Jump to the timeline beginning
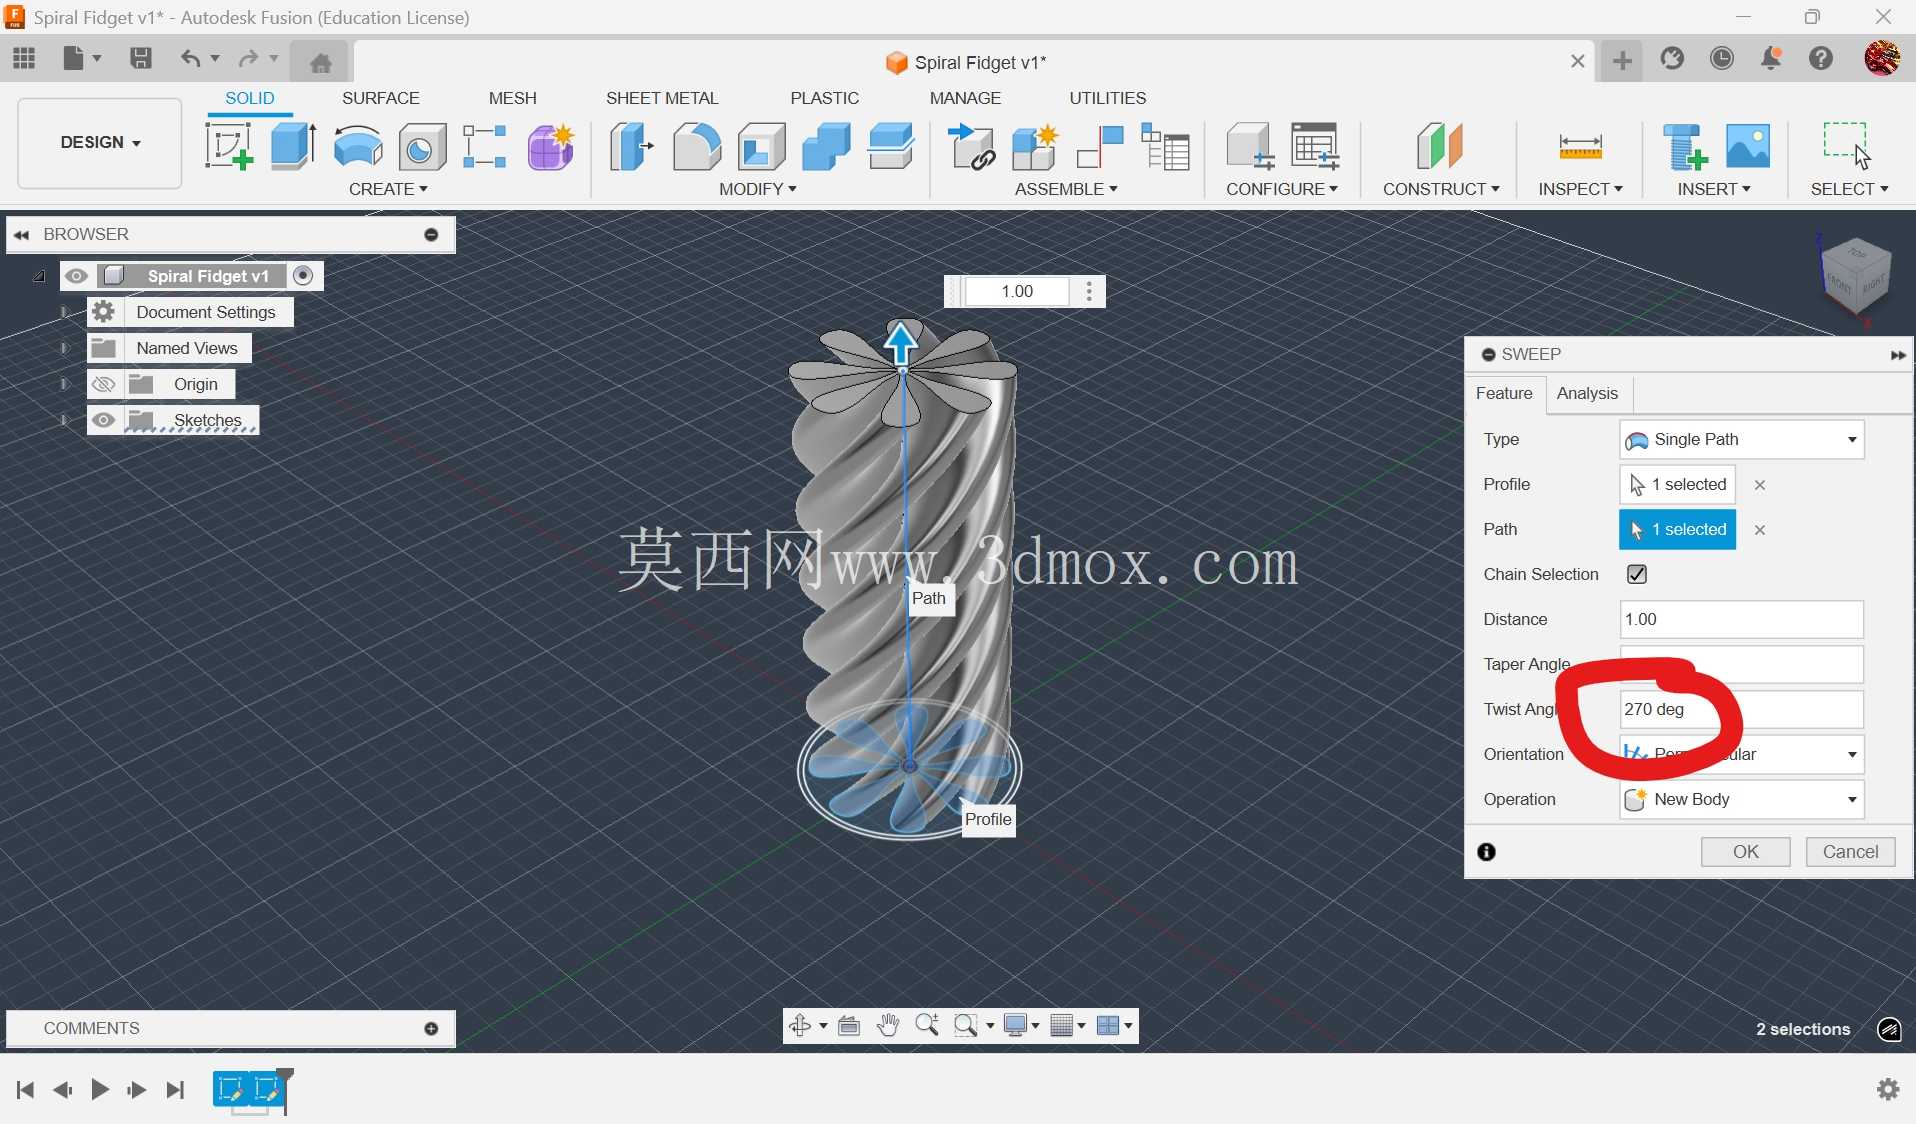 coord(25,1089)
